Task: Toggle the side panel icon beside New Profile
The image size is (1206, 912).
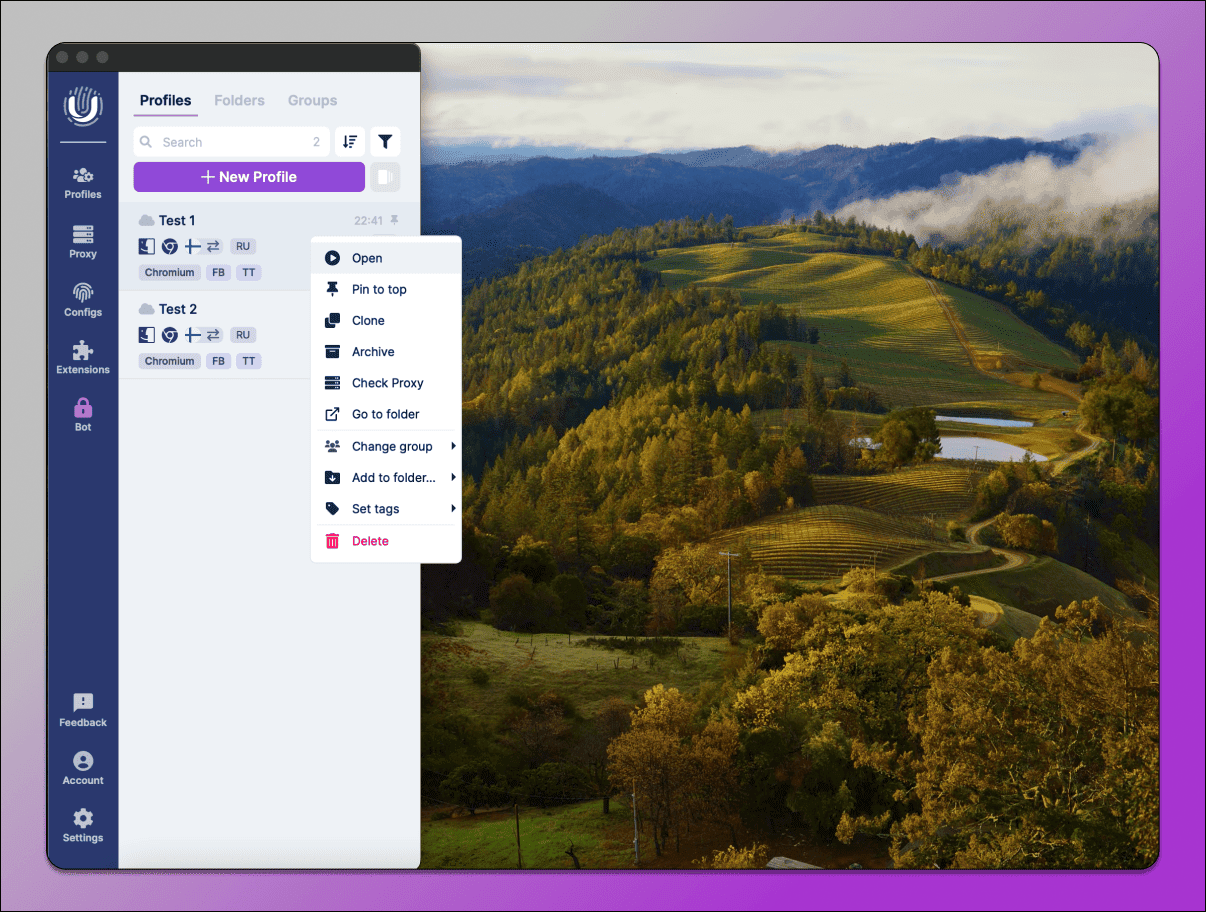Action: pos(385,177)
